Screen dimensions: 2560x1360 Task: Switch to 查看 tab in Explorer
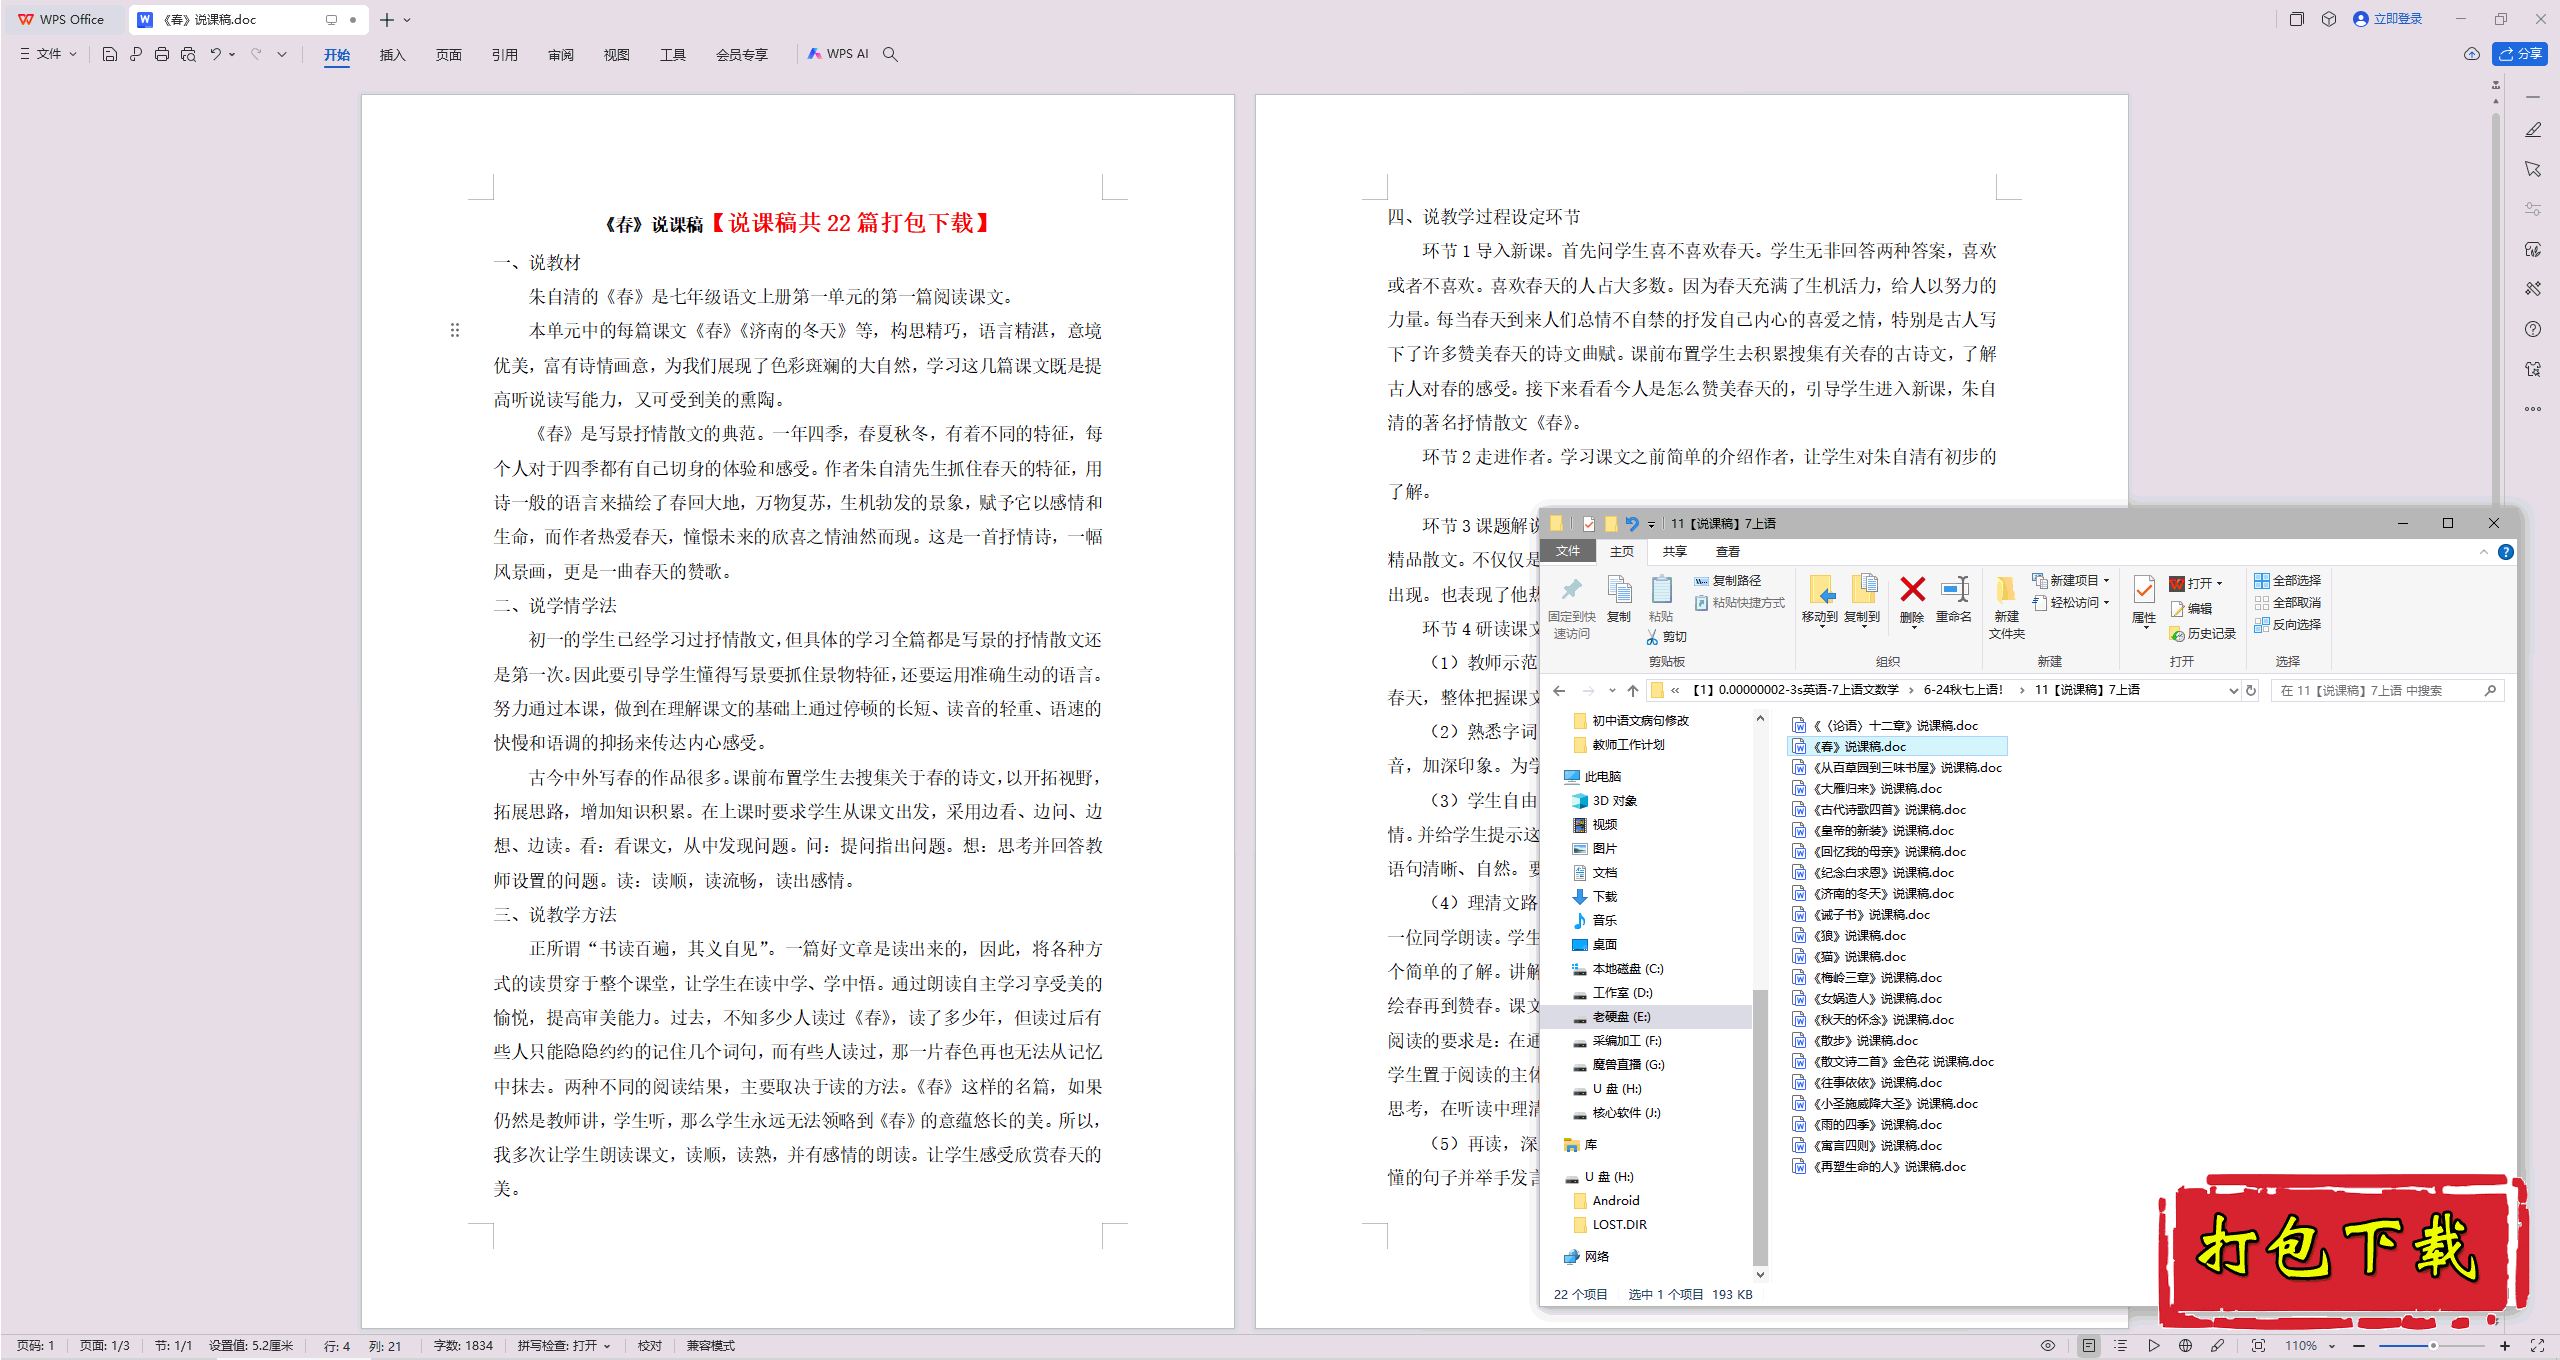[1727, 552]
